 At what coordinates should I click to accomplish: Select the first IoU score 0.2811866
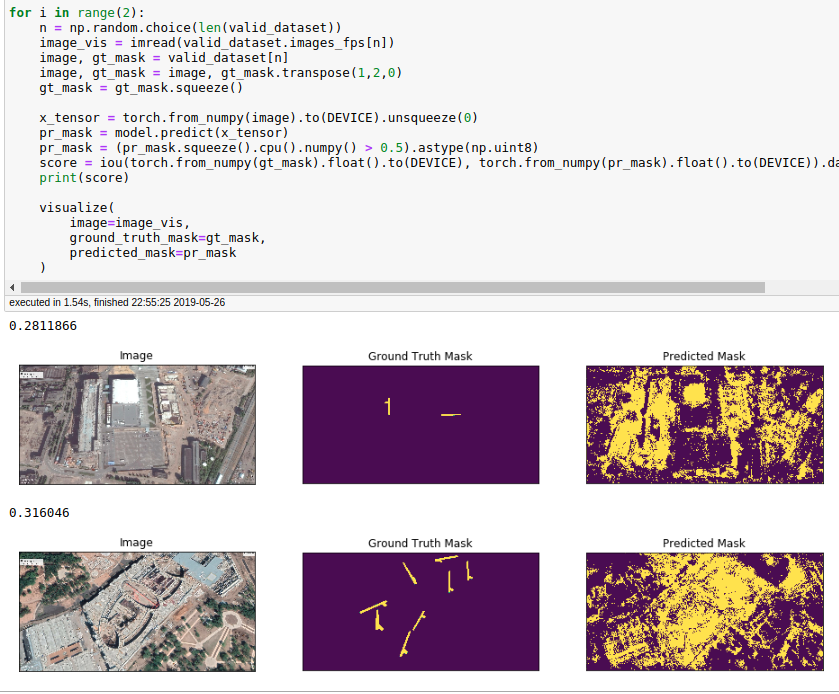click(39, 325)
